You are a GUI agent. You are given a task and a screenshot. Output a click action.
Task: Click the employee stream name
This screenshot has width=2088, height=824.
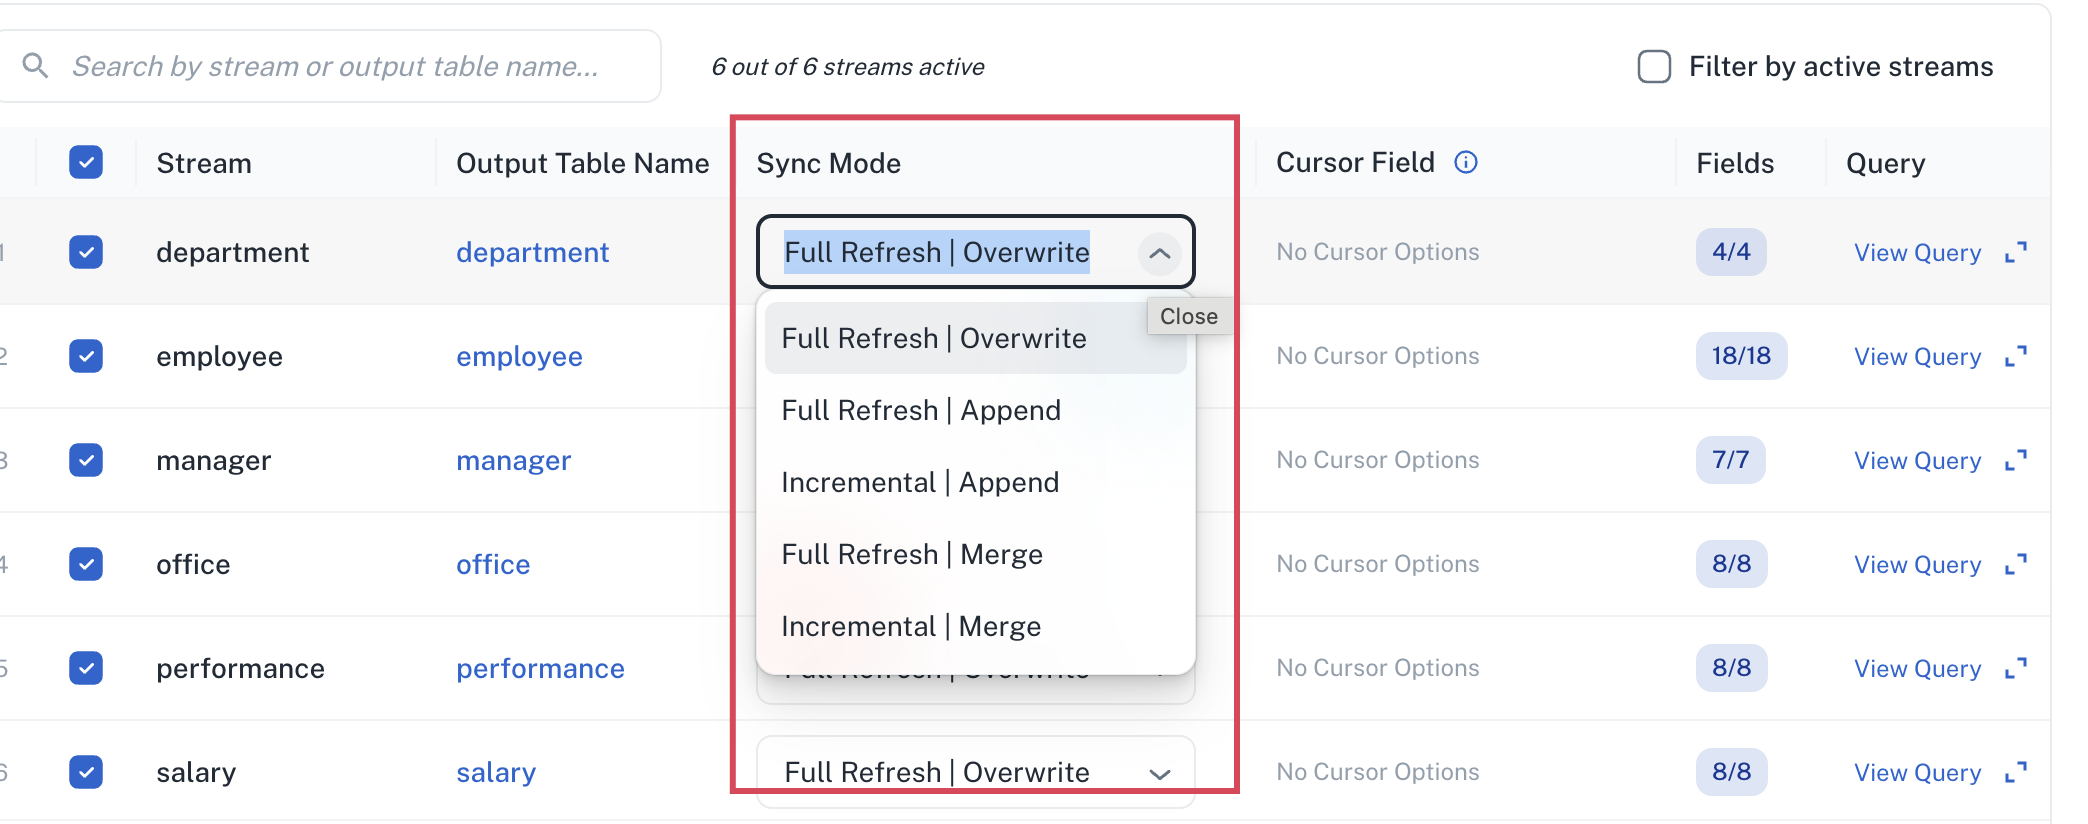(219, 356)
